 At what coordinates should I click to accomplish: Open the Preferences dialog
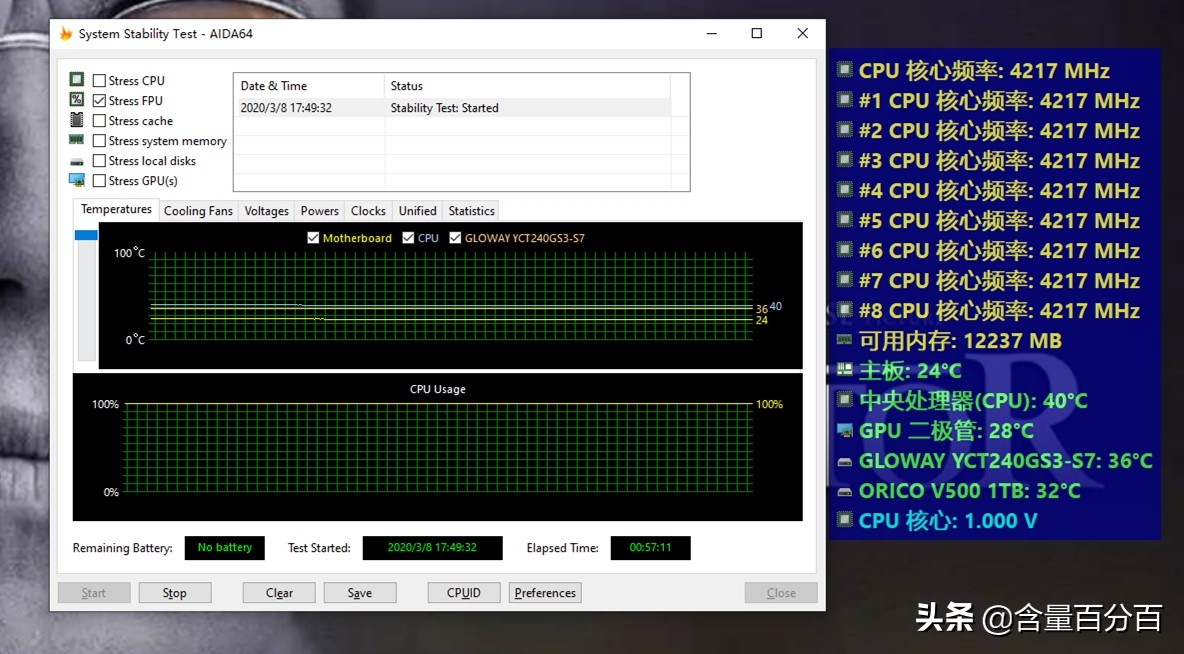tap(544, 592)
